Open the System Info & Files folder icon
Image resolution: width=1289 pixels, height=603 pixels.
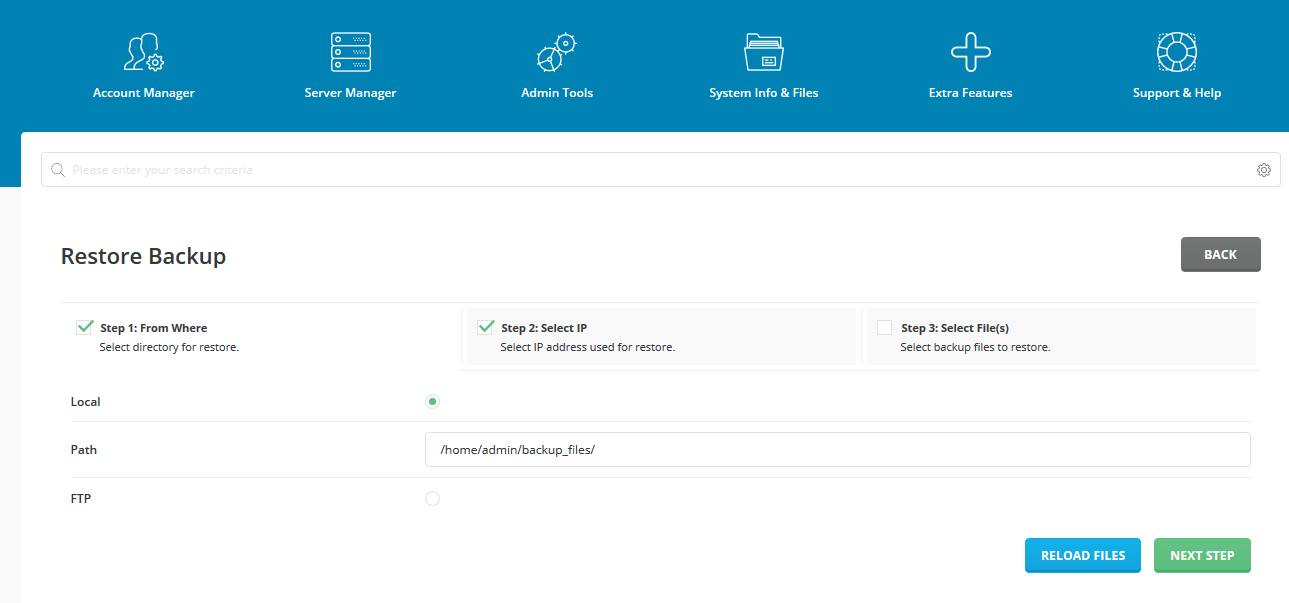pos(764,52)
